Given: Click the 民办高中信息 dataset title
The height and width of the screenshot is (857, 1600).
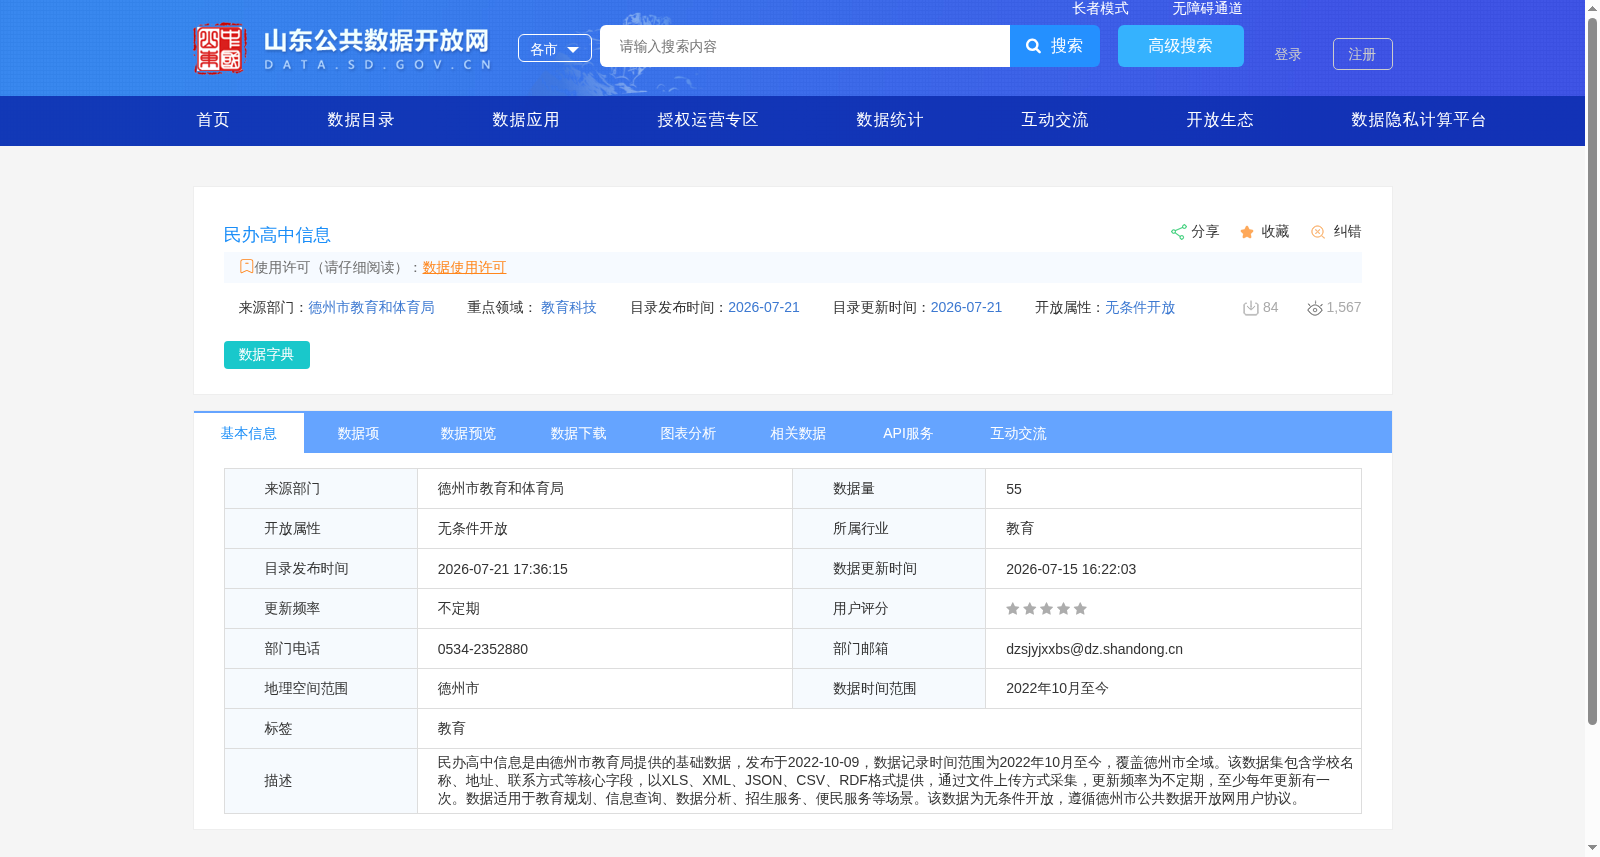Looking at the screenshot, I should point(277,235).
